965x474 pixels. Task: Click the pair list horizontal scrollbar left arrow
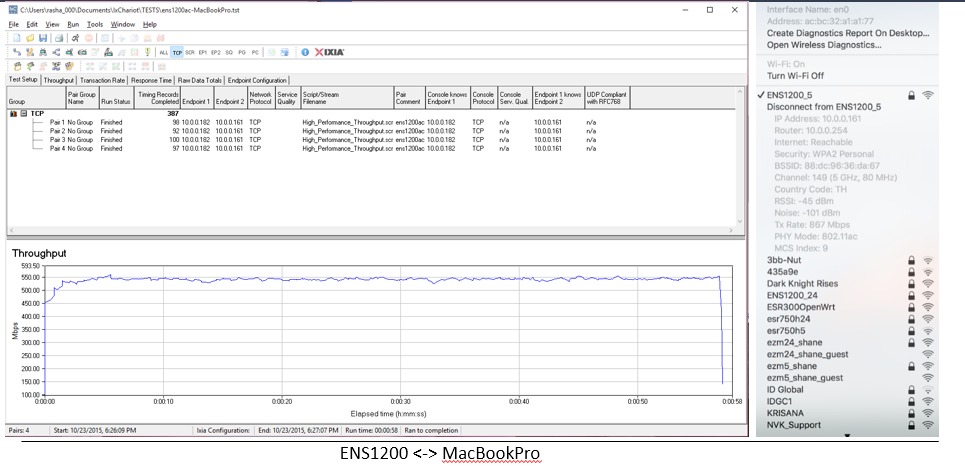(x=11, y=230)
